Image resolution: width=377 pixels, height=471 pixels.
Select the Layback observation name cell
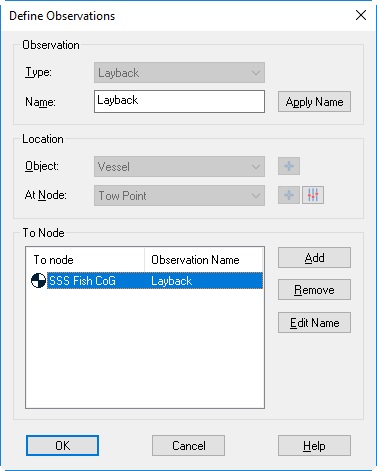coord(172,281)
